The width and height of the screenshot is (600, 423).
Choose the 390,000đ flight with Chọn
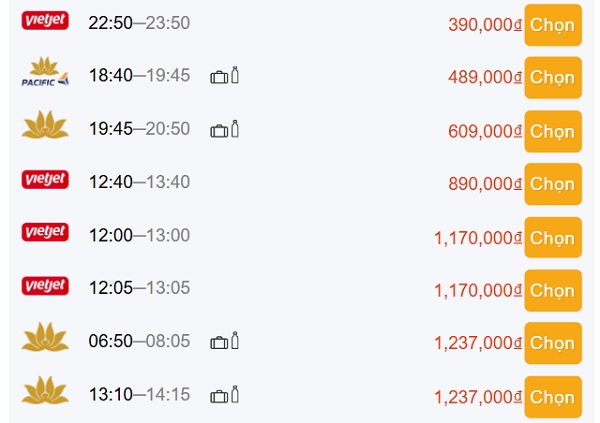[x=553, y=25]
